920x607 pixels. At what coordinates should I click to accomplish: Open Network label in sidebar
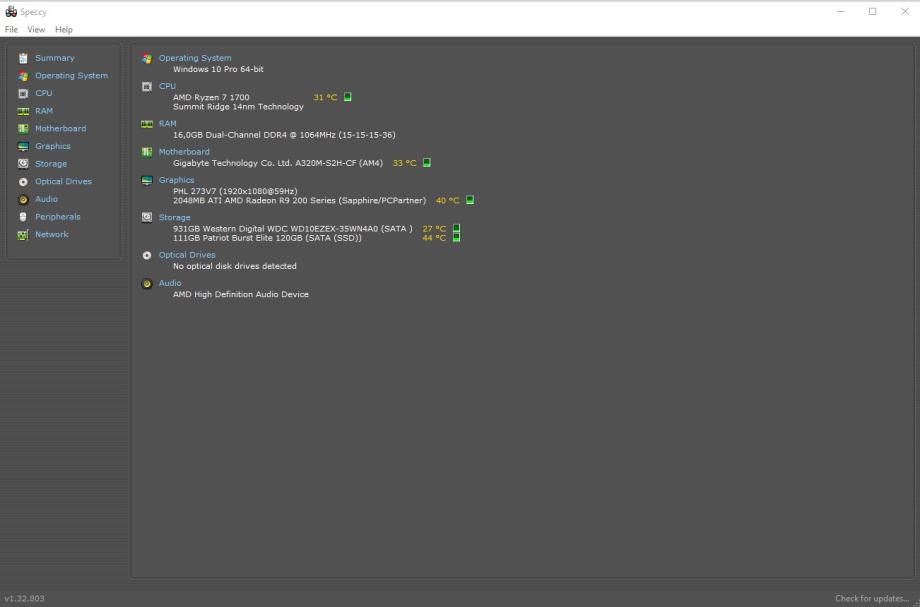pos(52,234)
